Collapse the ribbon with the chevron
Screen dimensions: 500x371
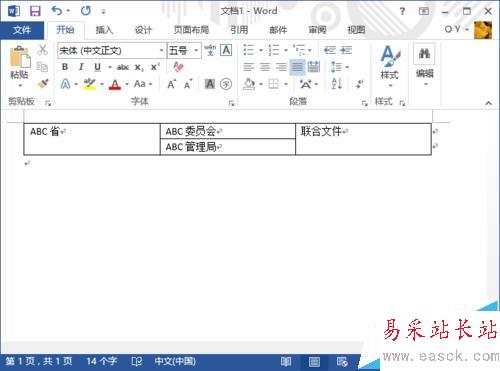(x=488, y=103)
